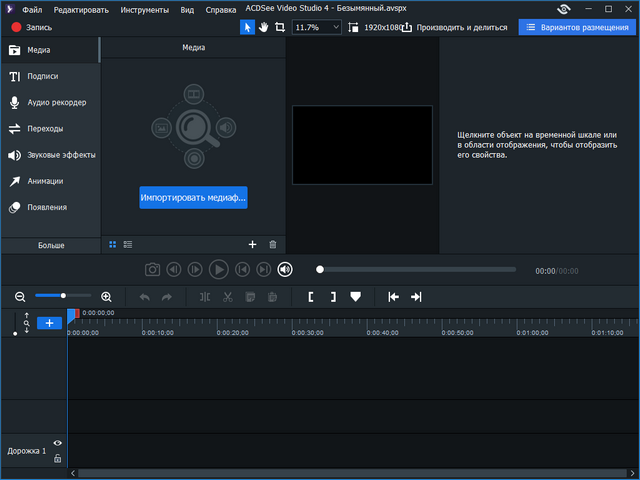640x480 pixels.
Task: Select the crop tool in top toolbar
Action: click(x=280, y=27)
